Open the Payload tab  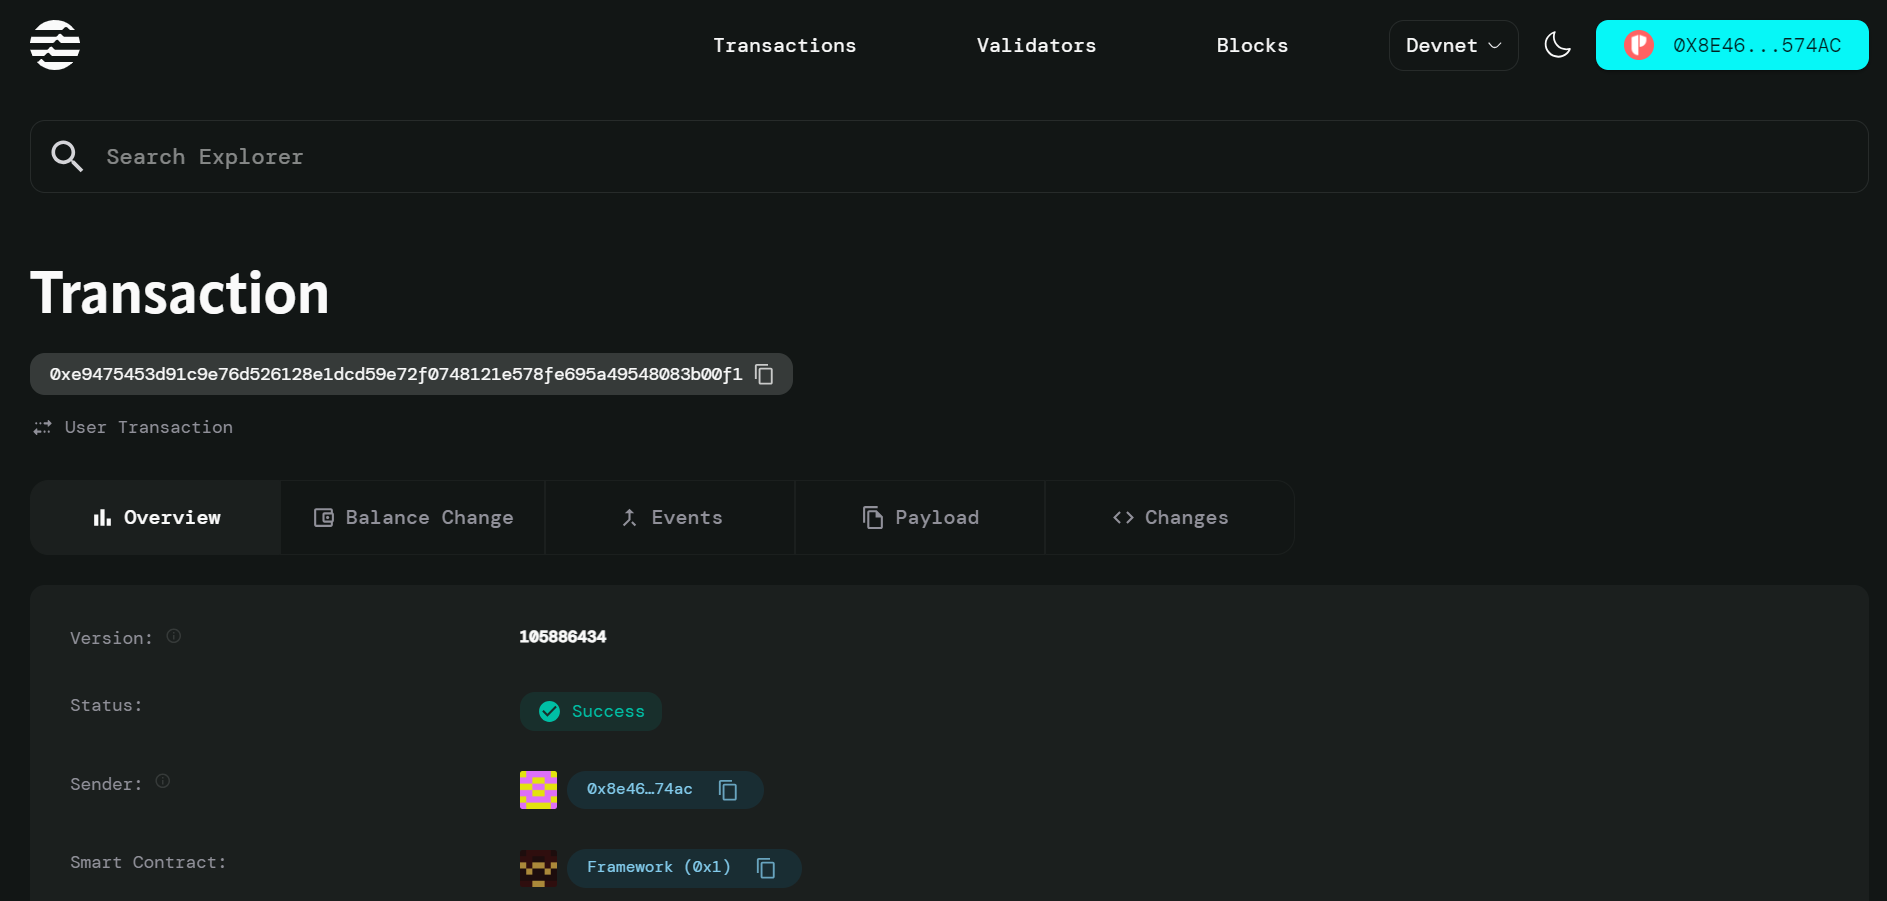[x=919, y=517]
